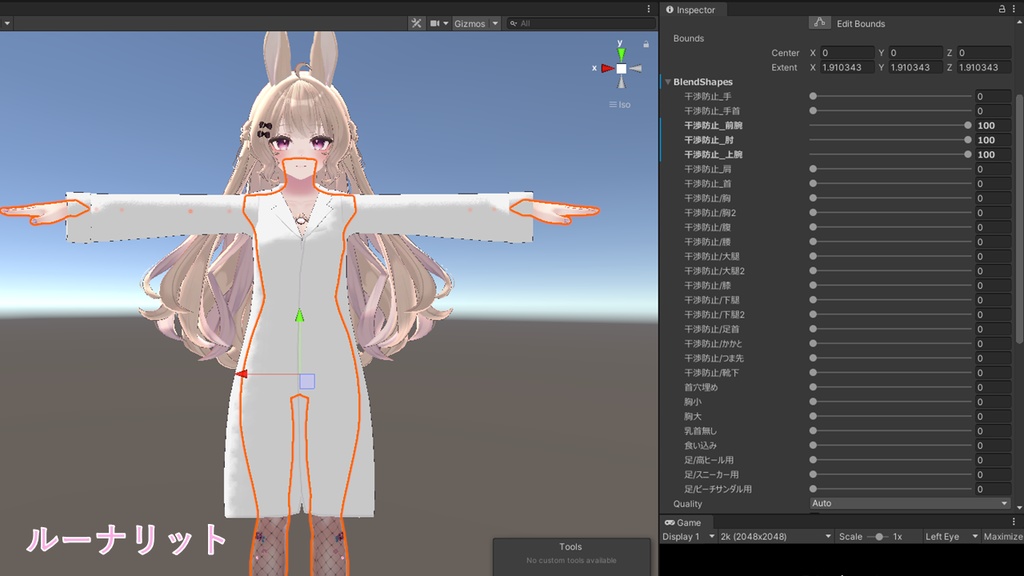Open the Gizmos dropdown arrow
This screenshot has height=576, width=1024.
pos(495,24)
